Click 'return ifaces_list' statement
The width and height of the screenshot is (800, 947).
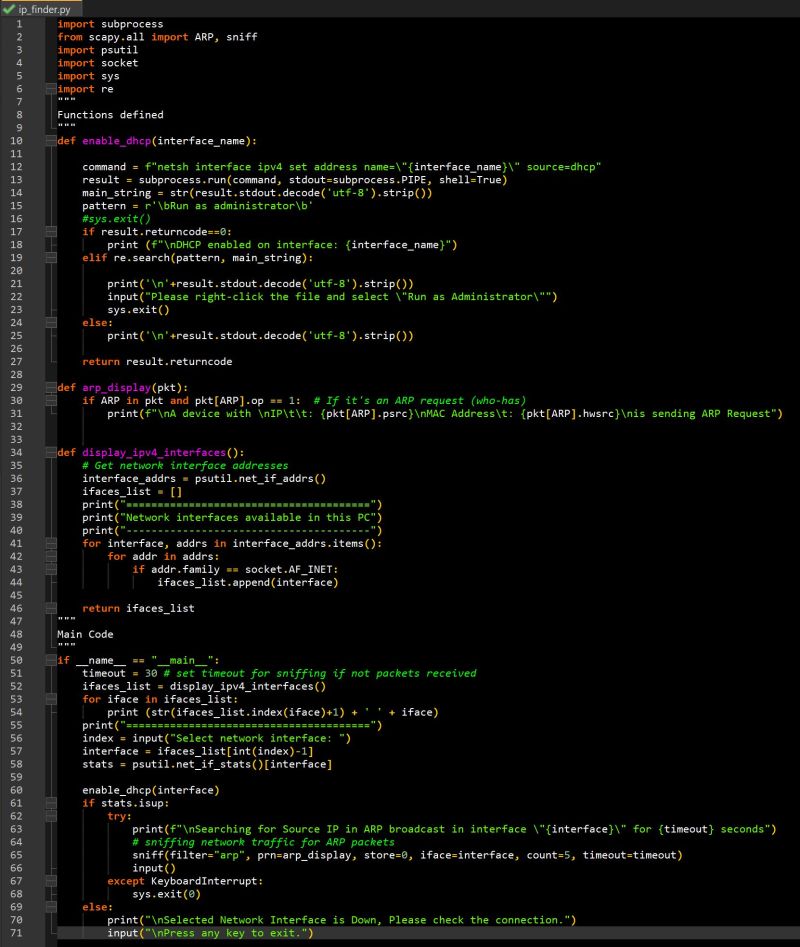[138, 608]
